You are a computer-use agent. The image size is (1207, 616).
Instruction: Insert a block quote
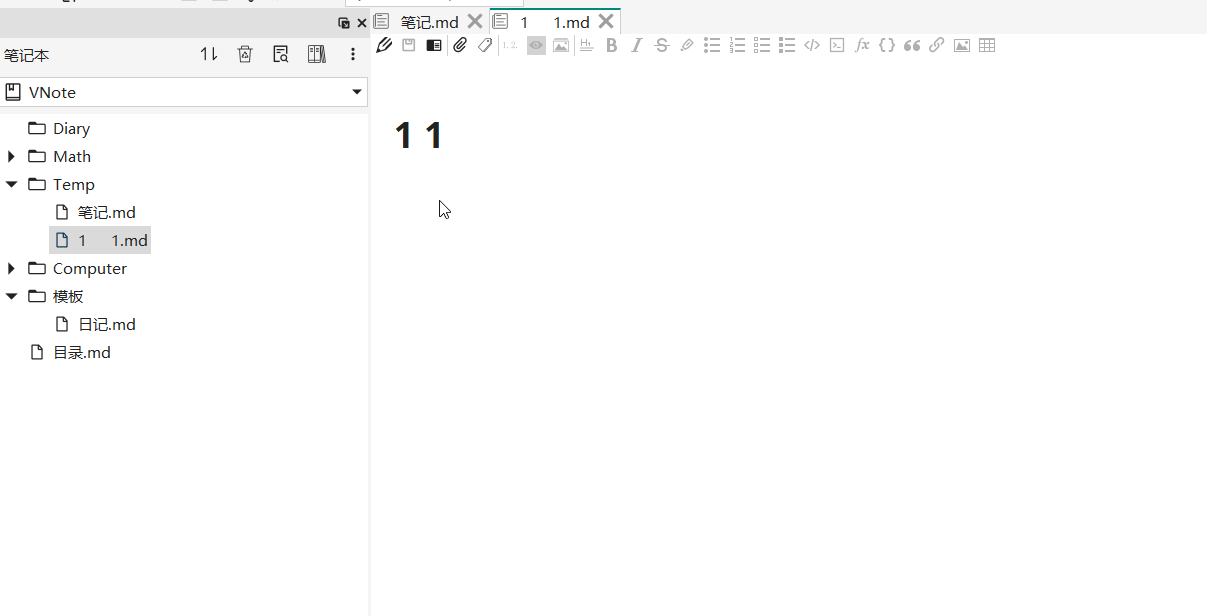point(912,45)
